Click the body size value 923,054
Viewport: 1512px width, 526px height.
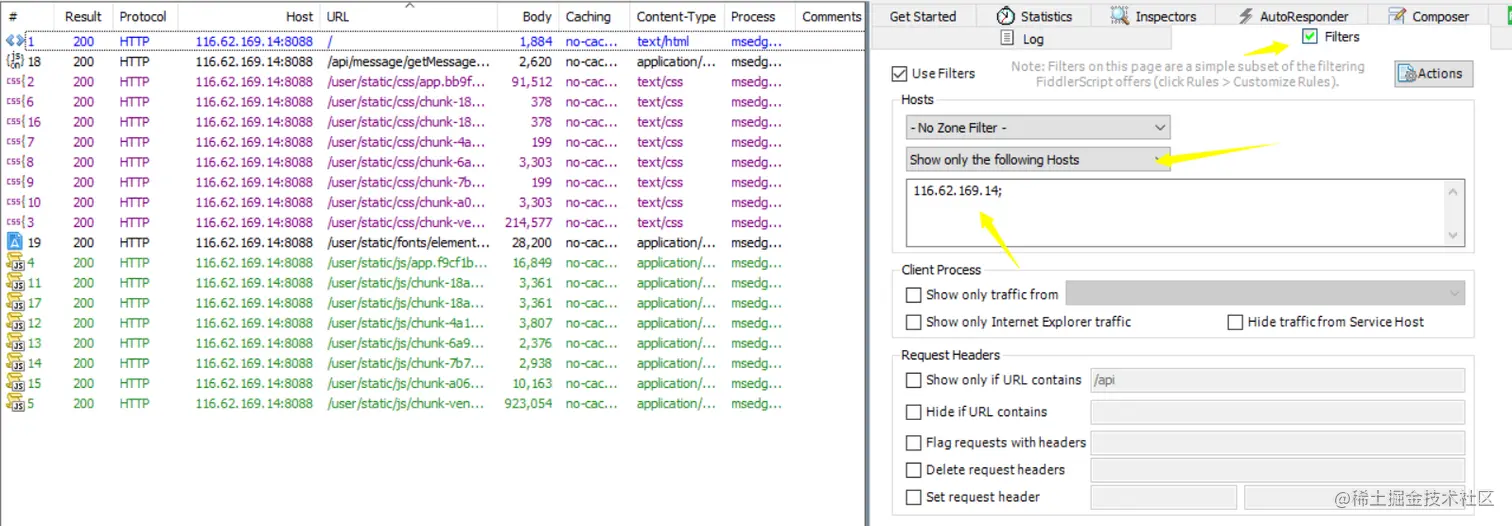[528, 403]
